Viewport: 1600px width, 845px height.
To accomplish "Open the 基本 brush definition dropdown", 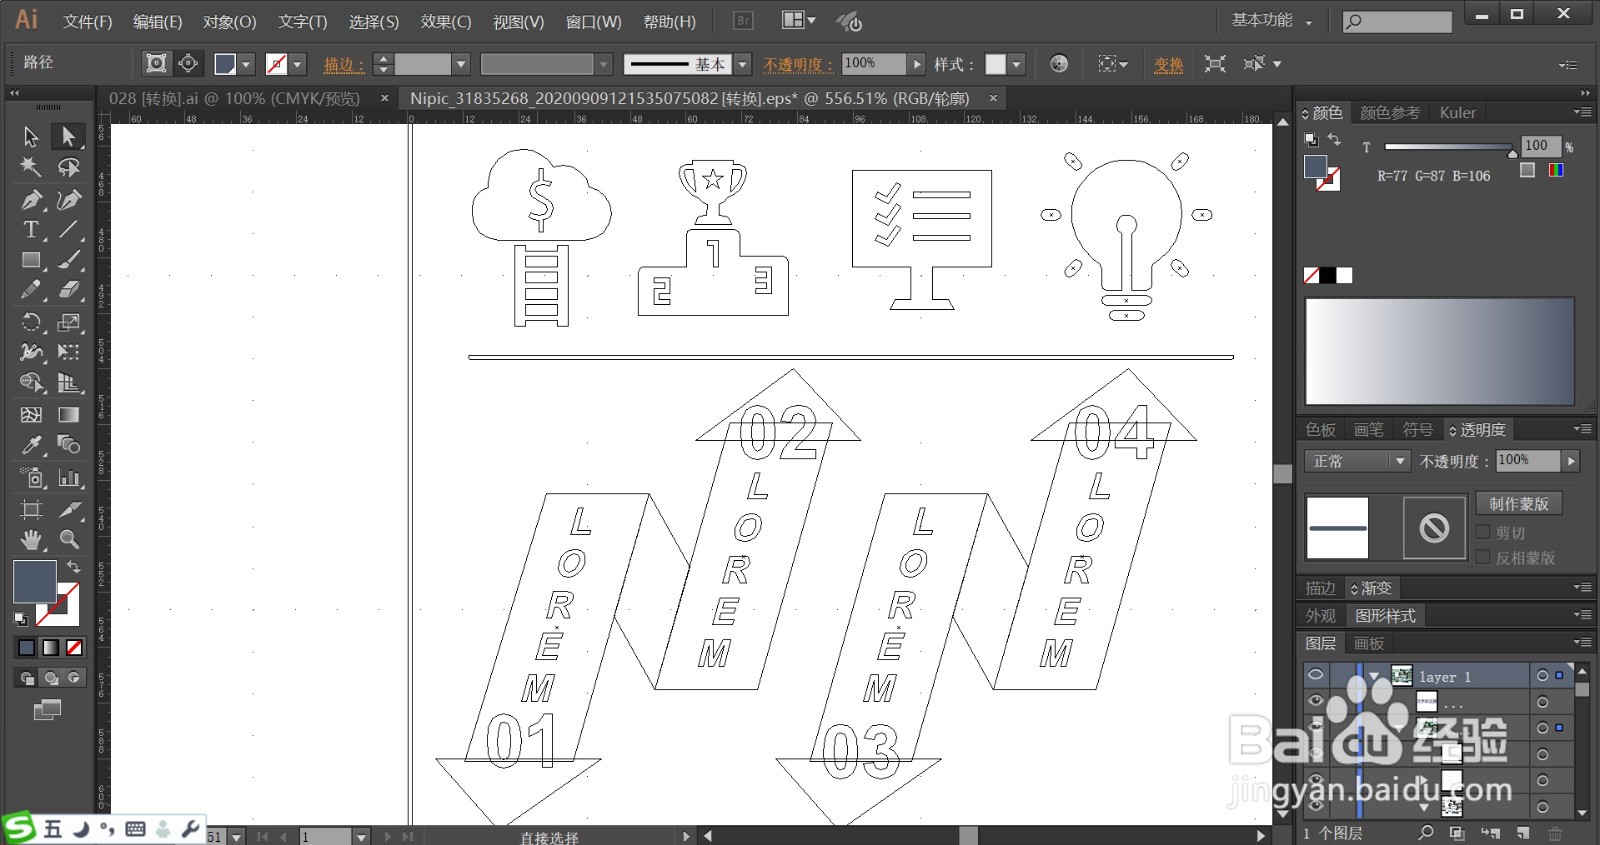I will 742,64.
